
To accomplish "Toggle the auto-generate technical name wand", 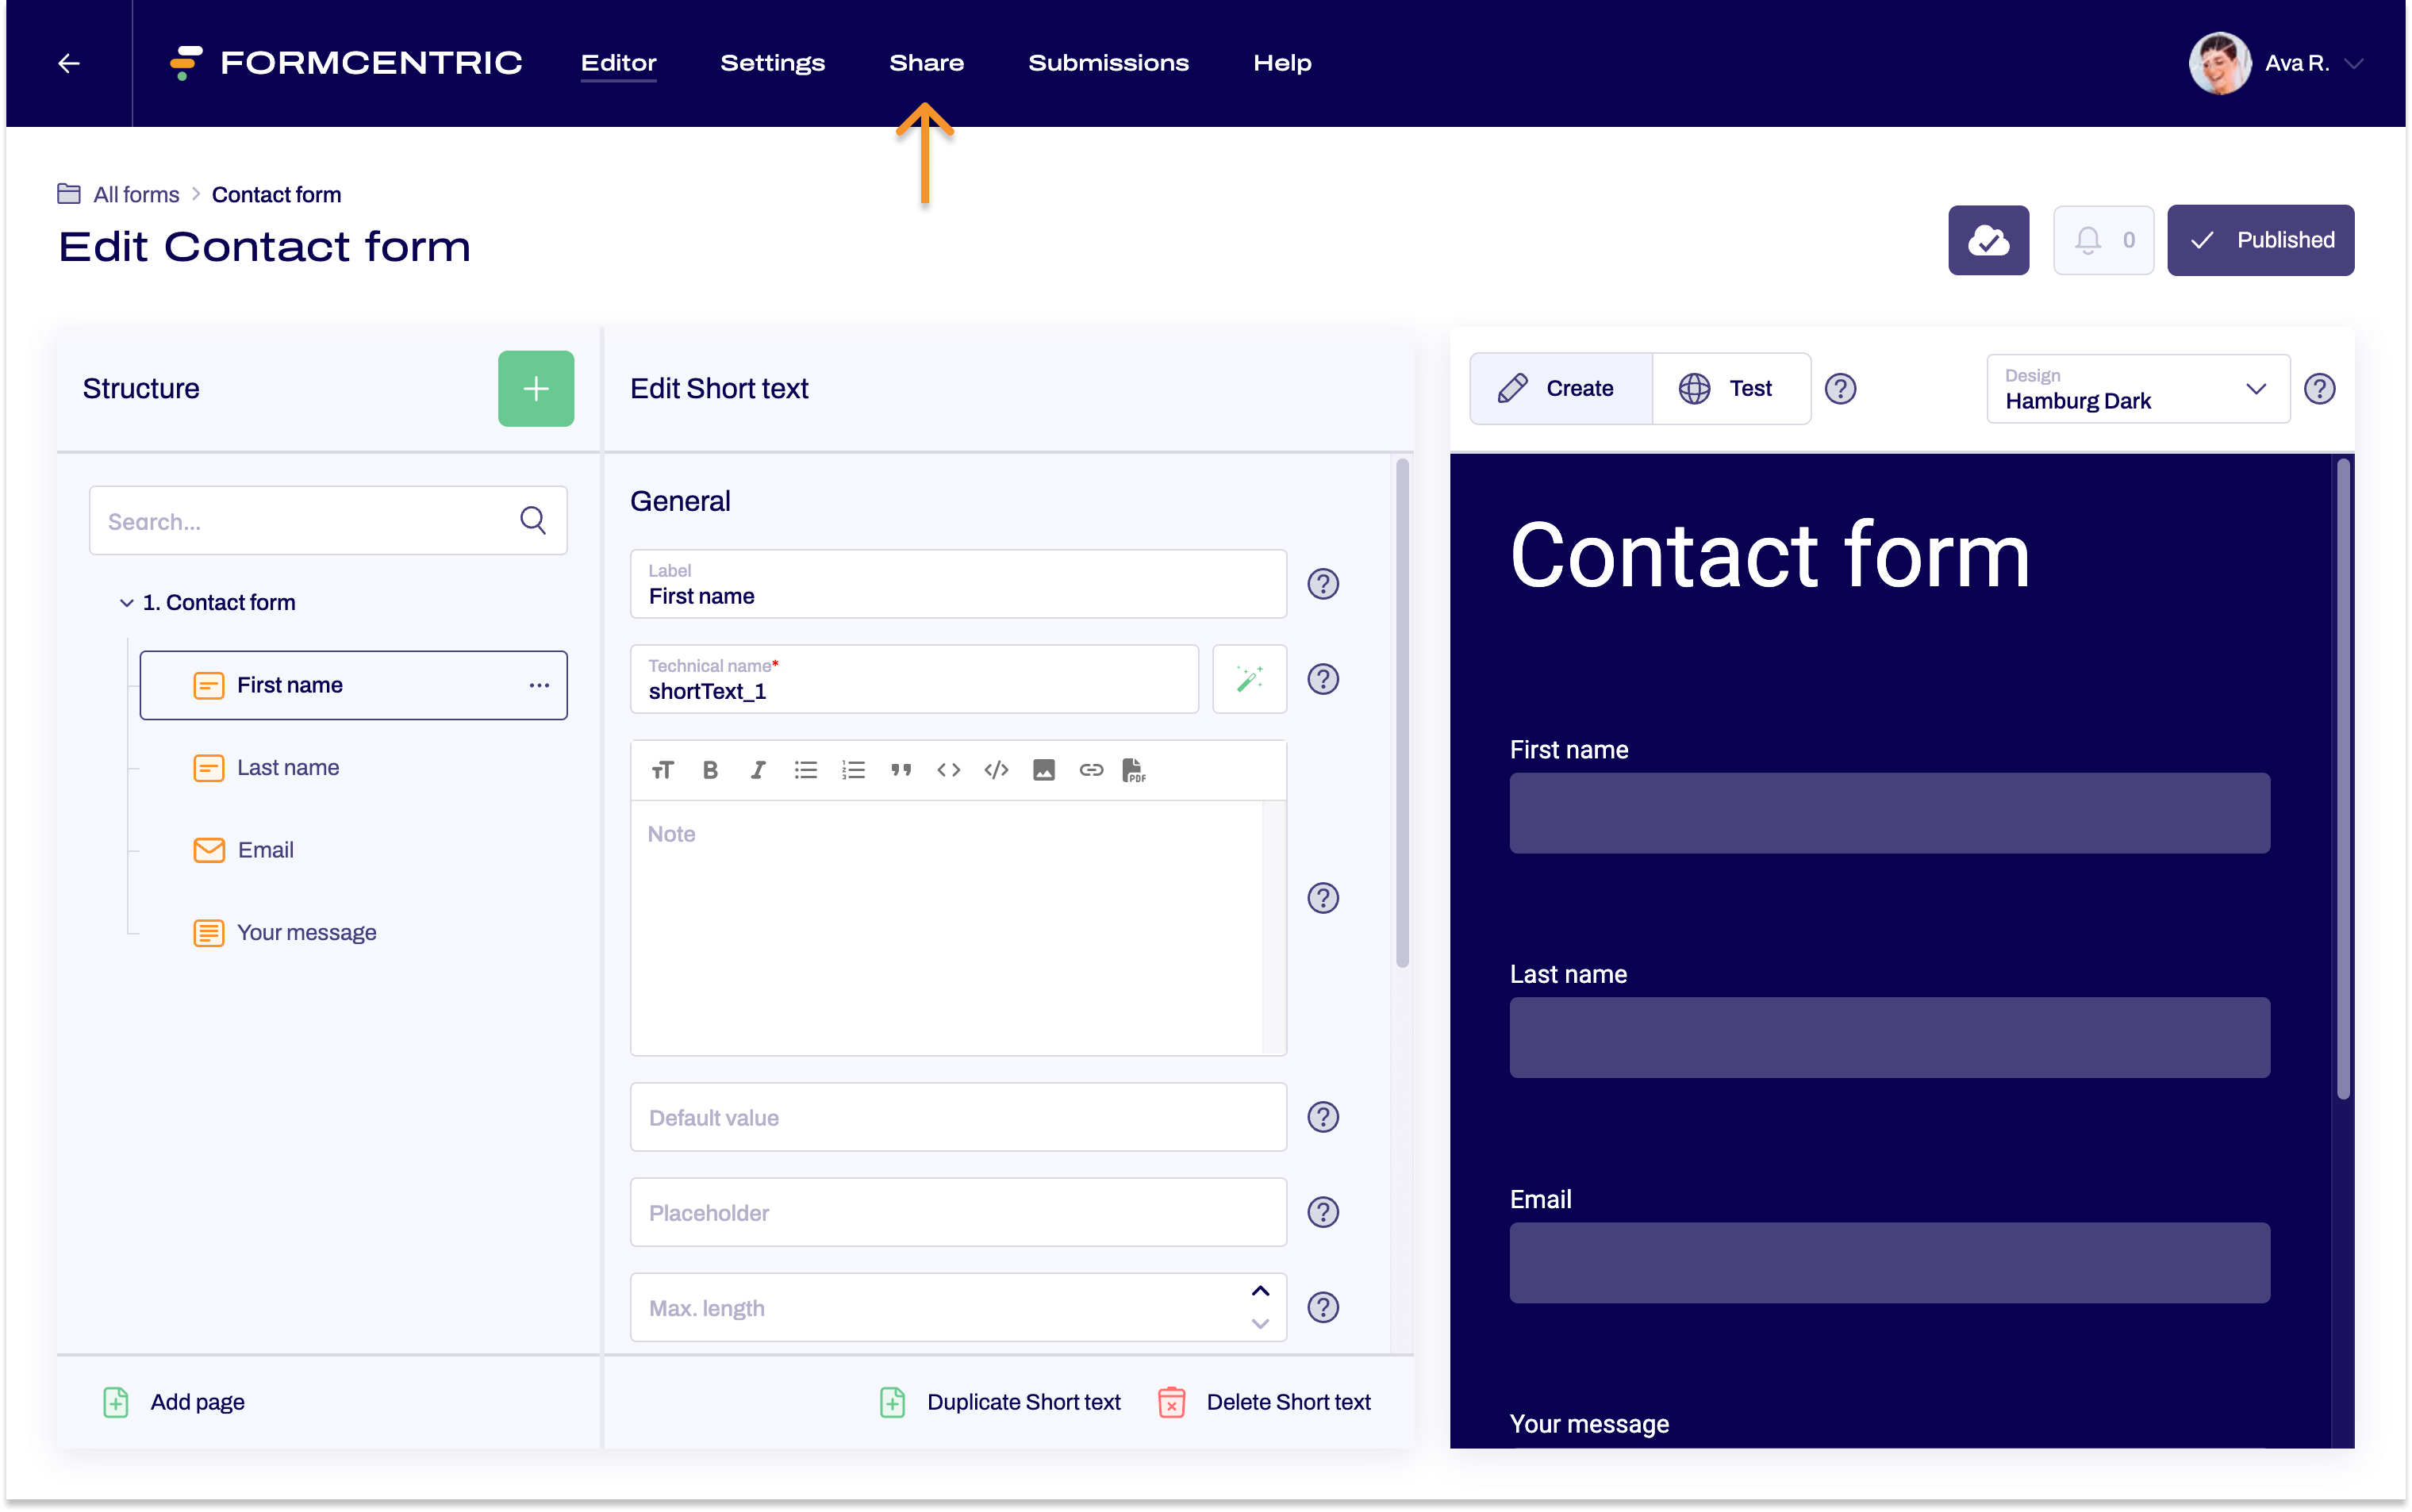I will click(1250, 679).
